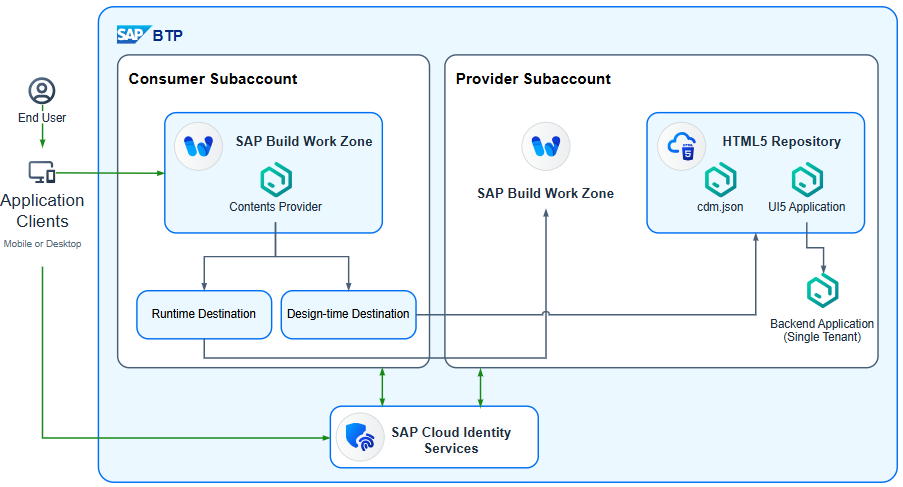Click the HTML5 Repository cloud icon
This screenshot has width=903, height=487.
[682, 146]
